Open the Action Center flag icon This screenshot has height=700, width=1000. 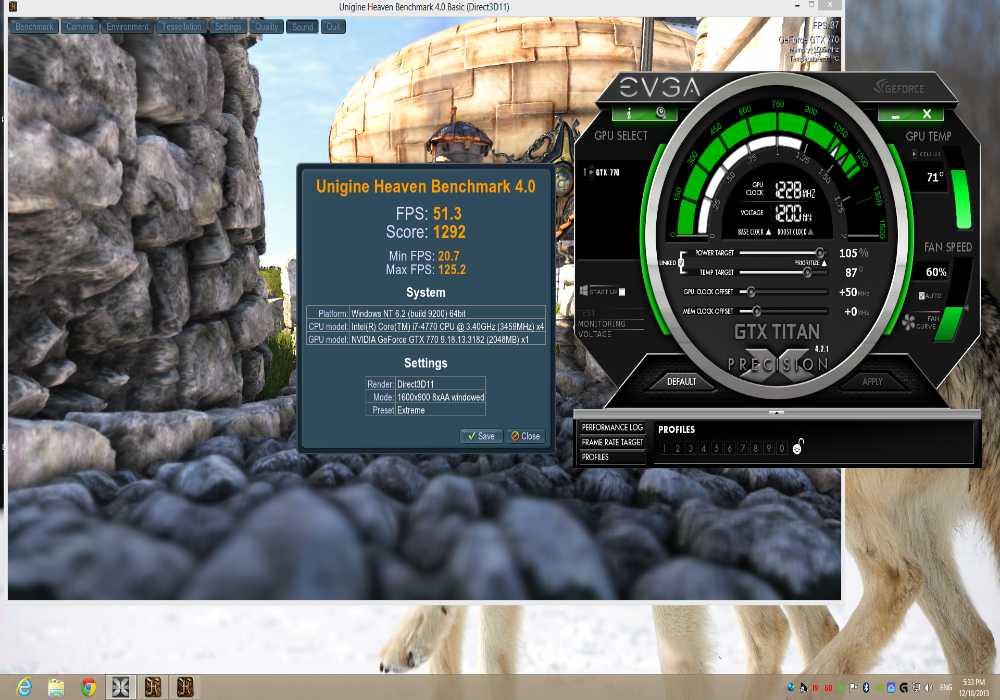(853, 687)
